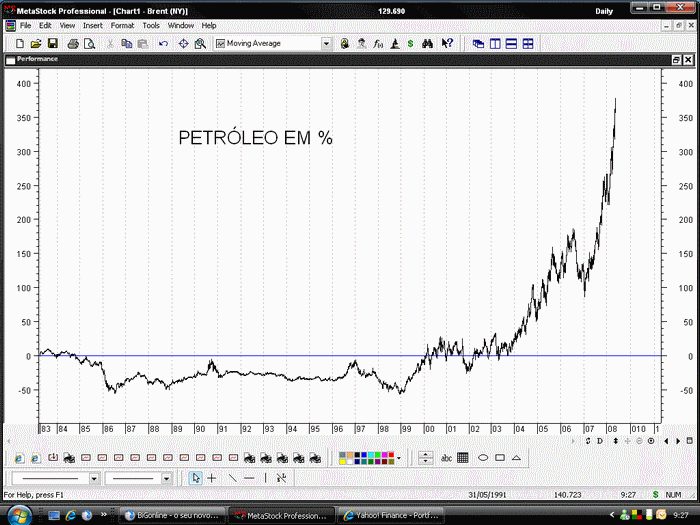Click the Copy icon in the toolbar
700x525 pixels.
click(x=127, y=44)
